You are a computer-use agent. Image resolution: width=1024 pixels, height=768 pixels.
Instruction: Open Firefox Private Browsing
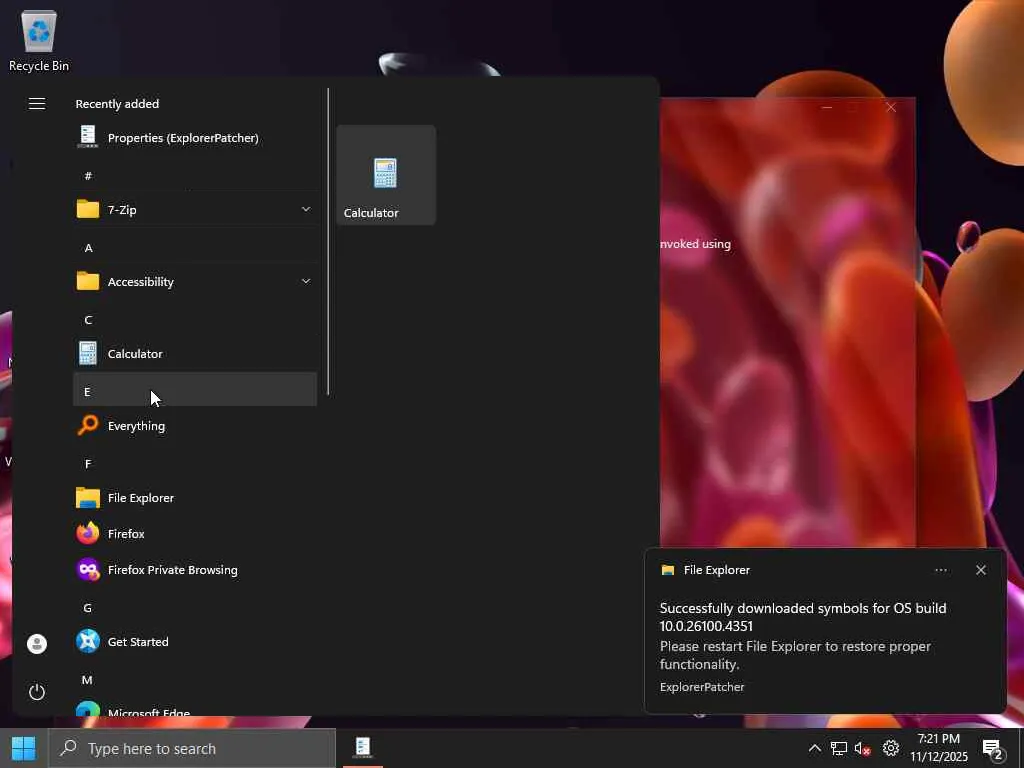coord(195,569)
